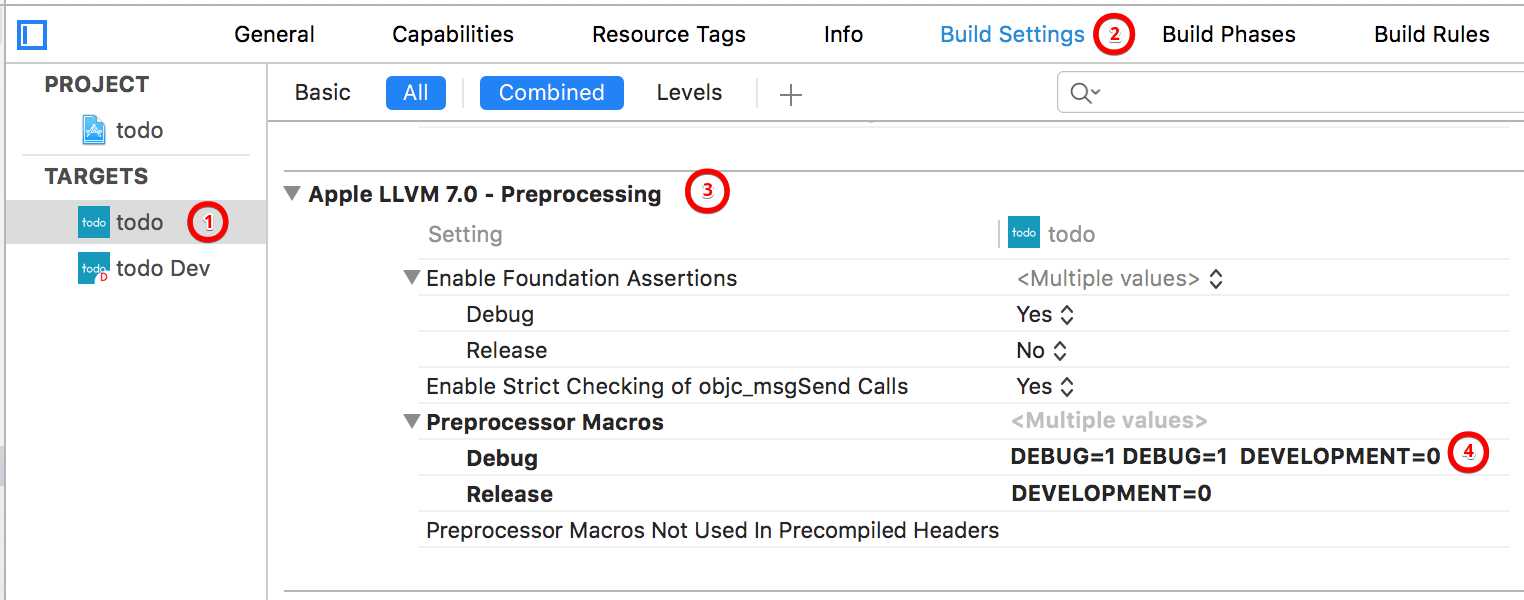The width and height of the screenshot is (1524, 600).
Task: Collapse Apple LLVM 7.0 Preprocessing section
Action: click(293, 193)
